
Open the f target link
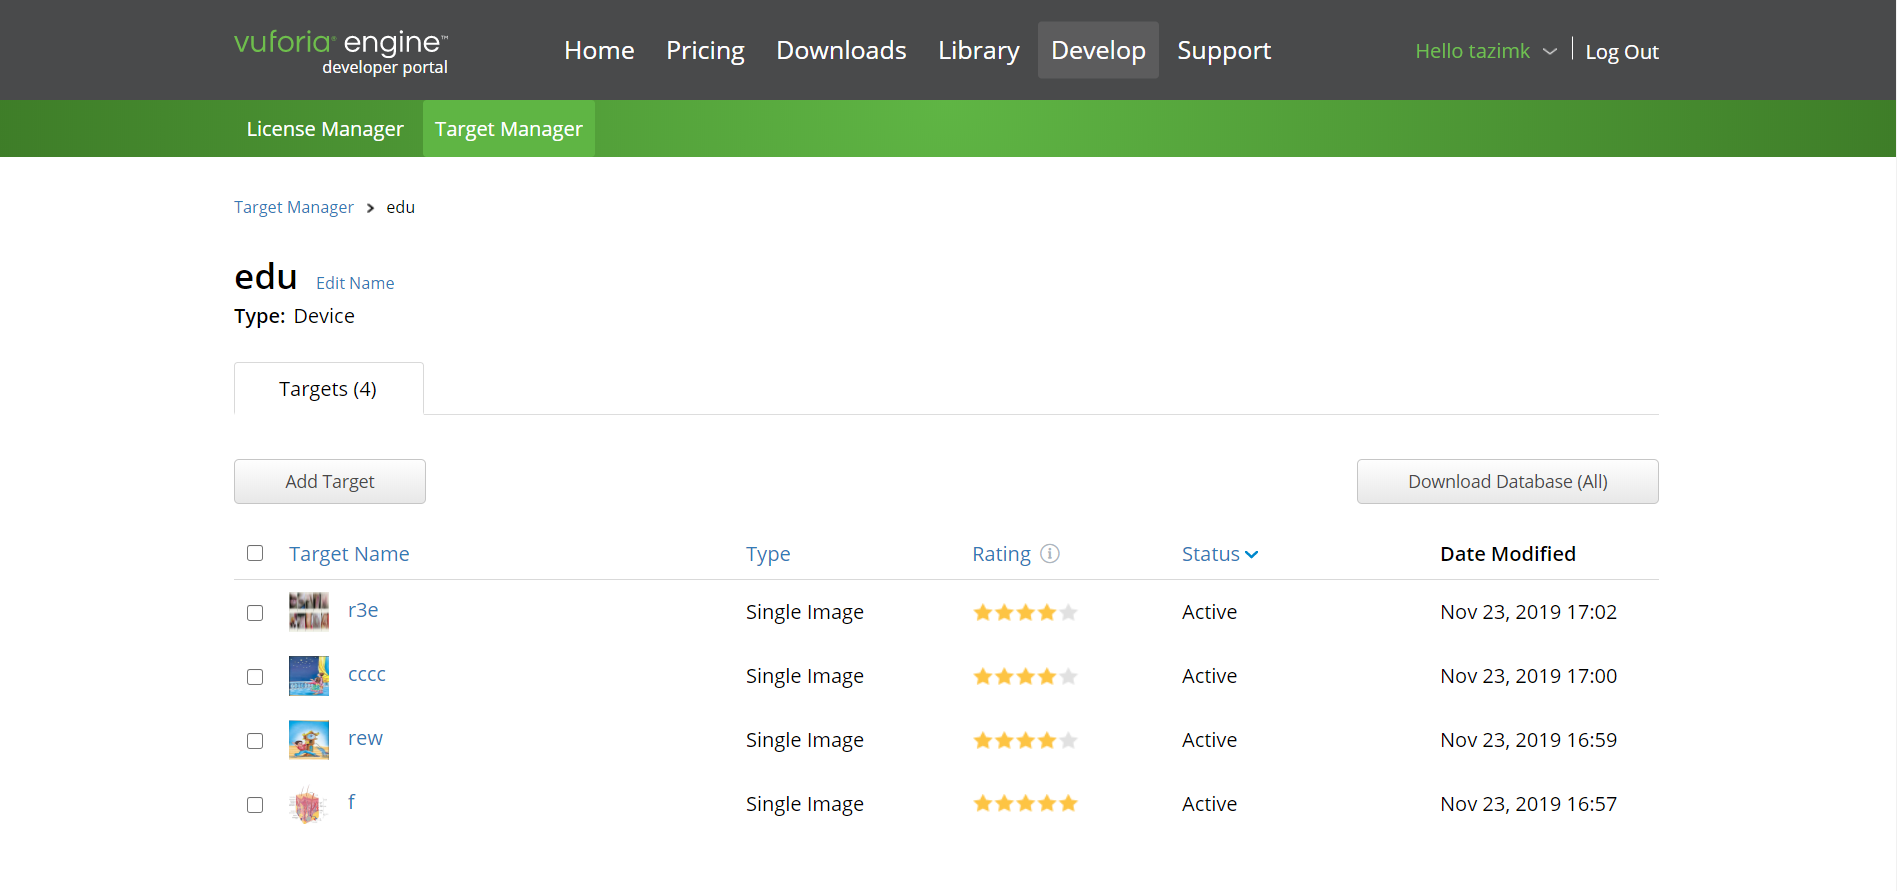pos(351,802)
